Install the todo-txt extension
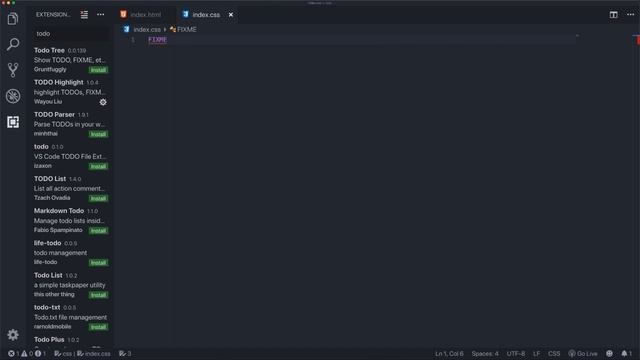The image size is (640, 360). (98, 327)
